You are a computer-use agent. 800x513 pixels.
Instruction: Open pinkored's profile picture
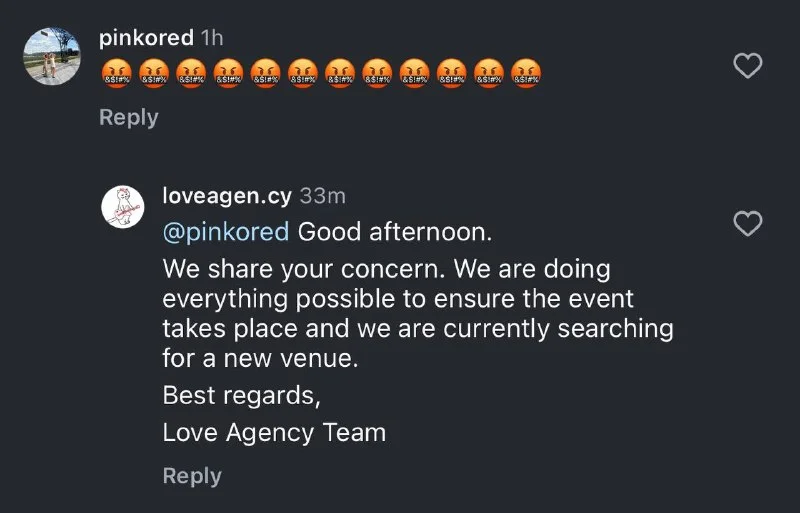click(50, 56)
